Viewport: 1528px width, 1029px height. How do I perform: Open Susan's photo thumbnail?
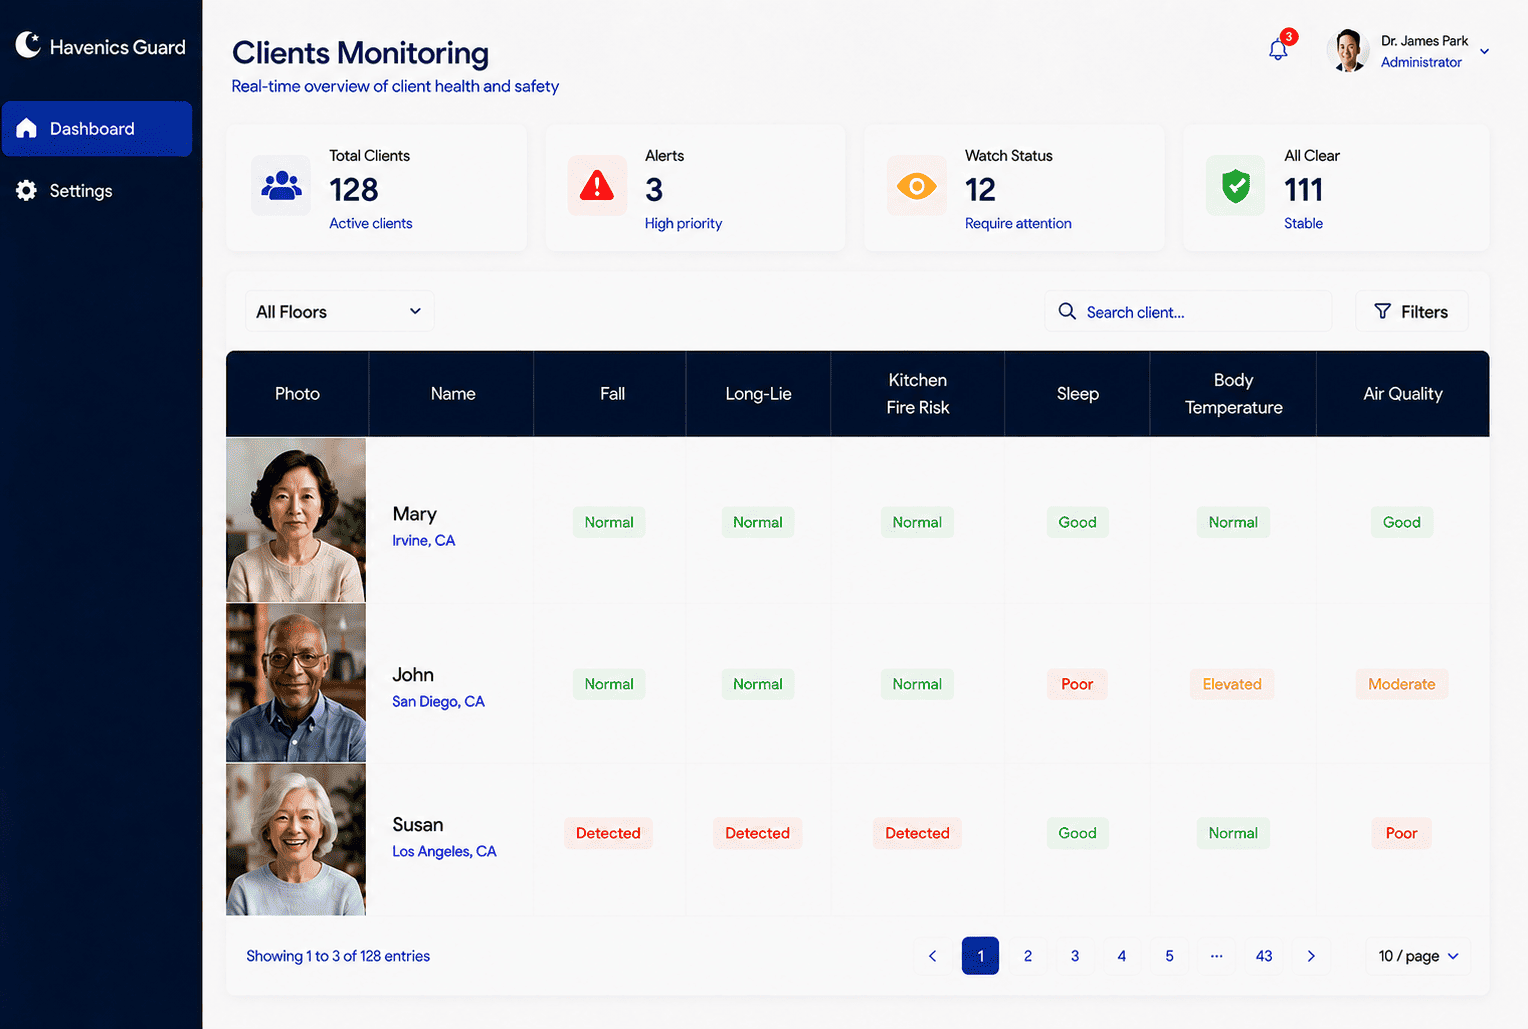coord(296,839)
